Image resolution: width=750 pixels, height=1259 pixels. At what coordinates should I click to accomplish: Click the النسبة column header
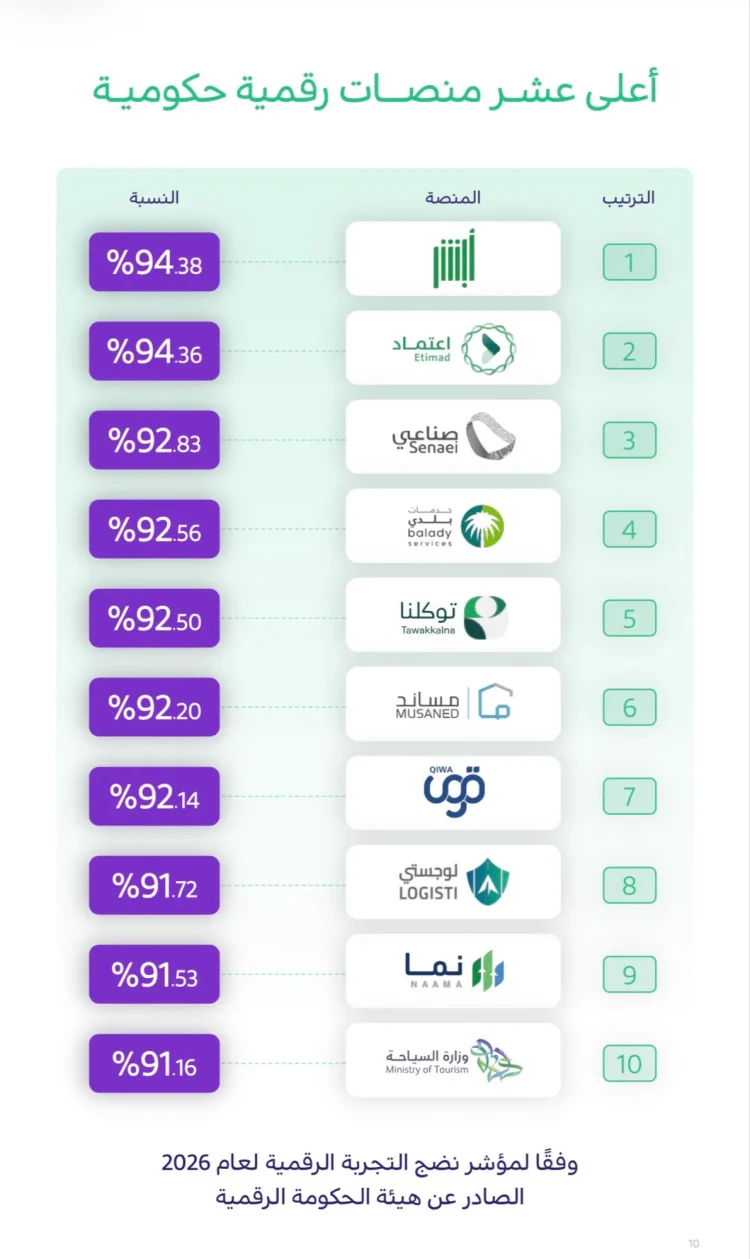(154, 197)
